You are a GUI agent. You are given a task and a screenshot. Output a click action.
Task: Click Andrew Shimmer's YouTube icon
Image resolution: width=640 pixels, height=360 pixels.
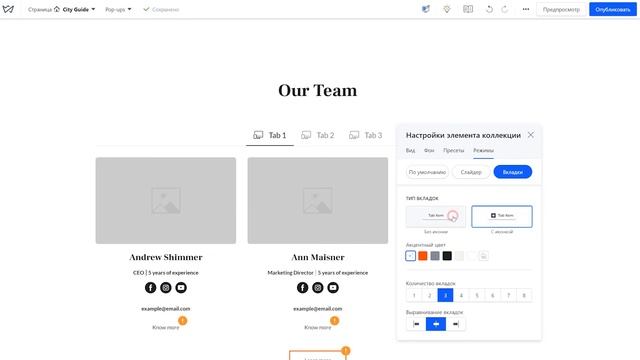181,288
